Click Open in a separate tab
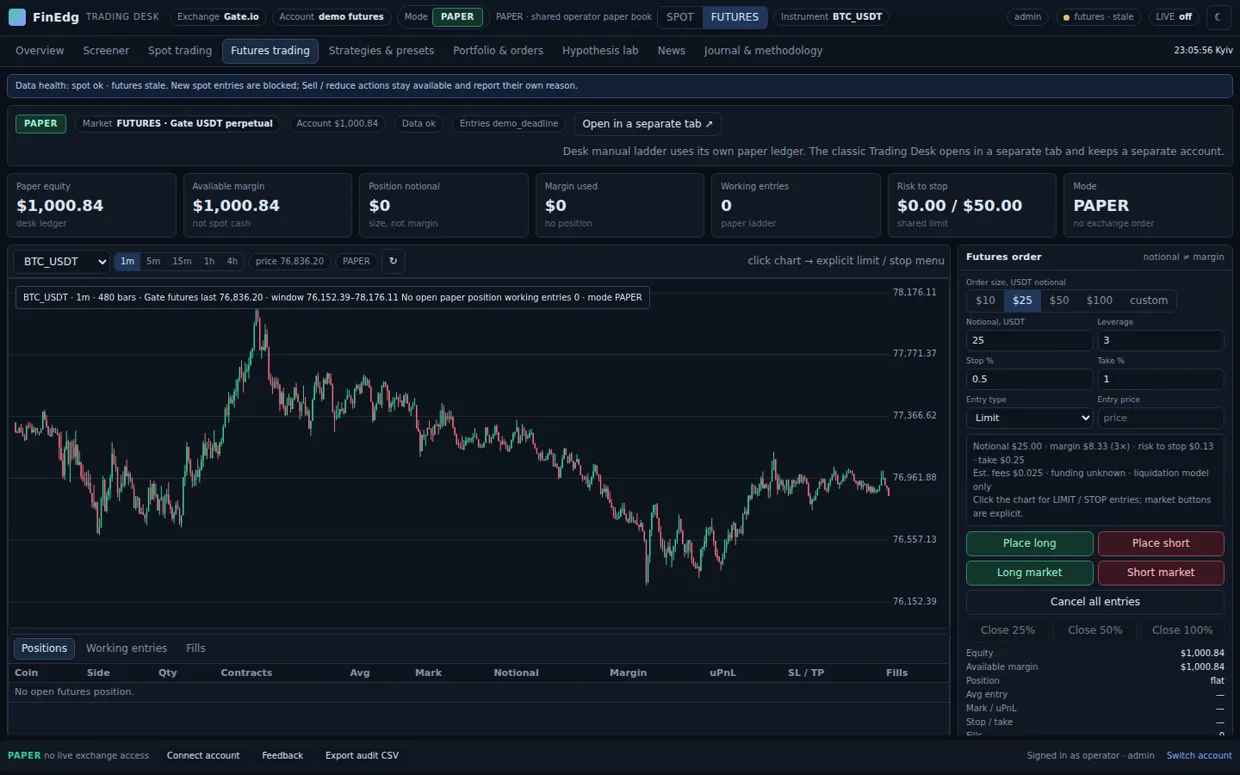This screenshot has width=1240, height=775. coord(647,124)
